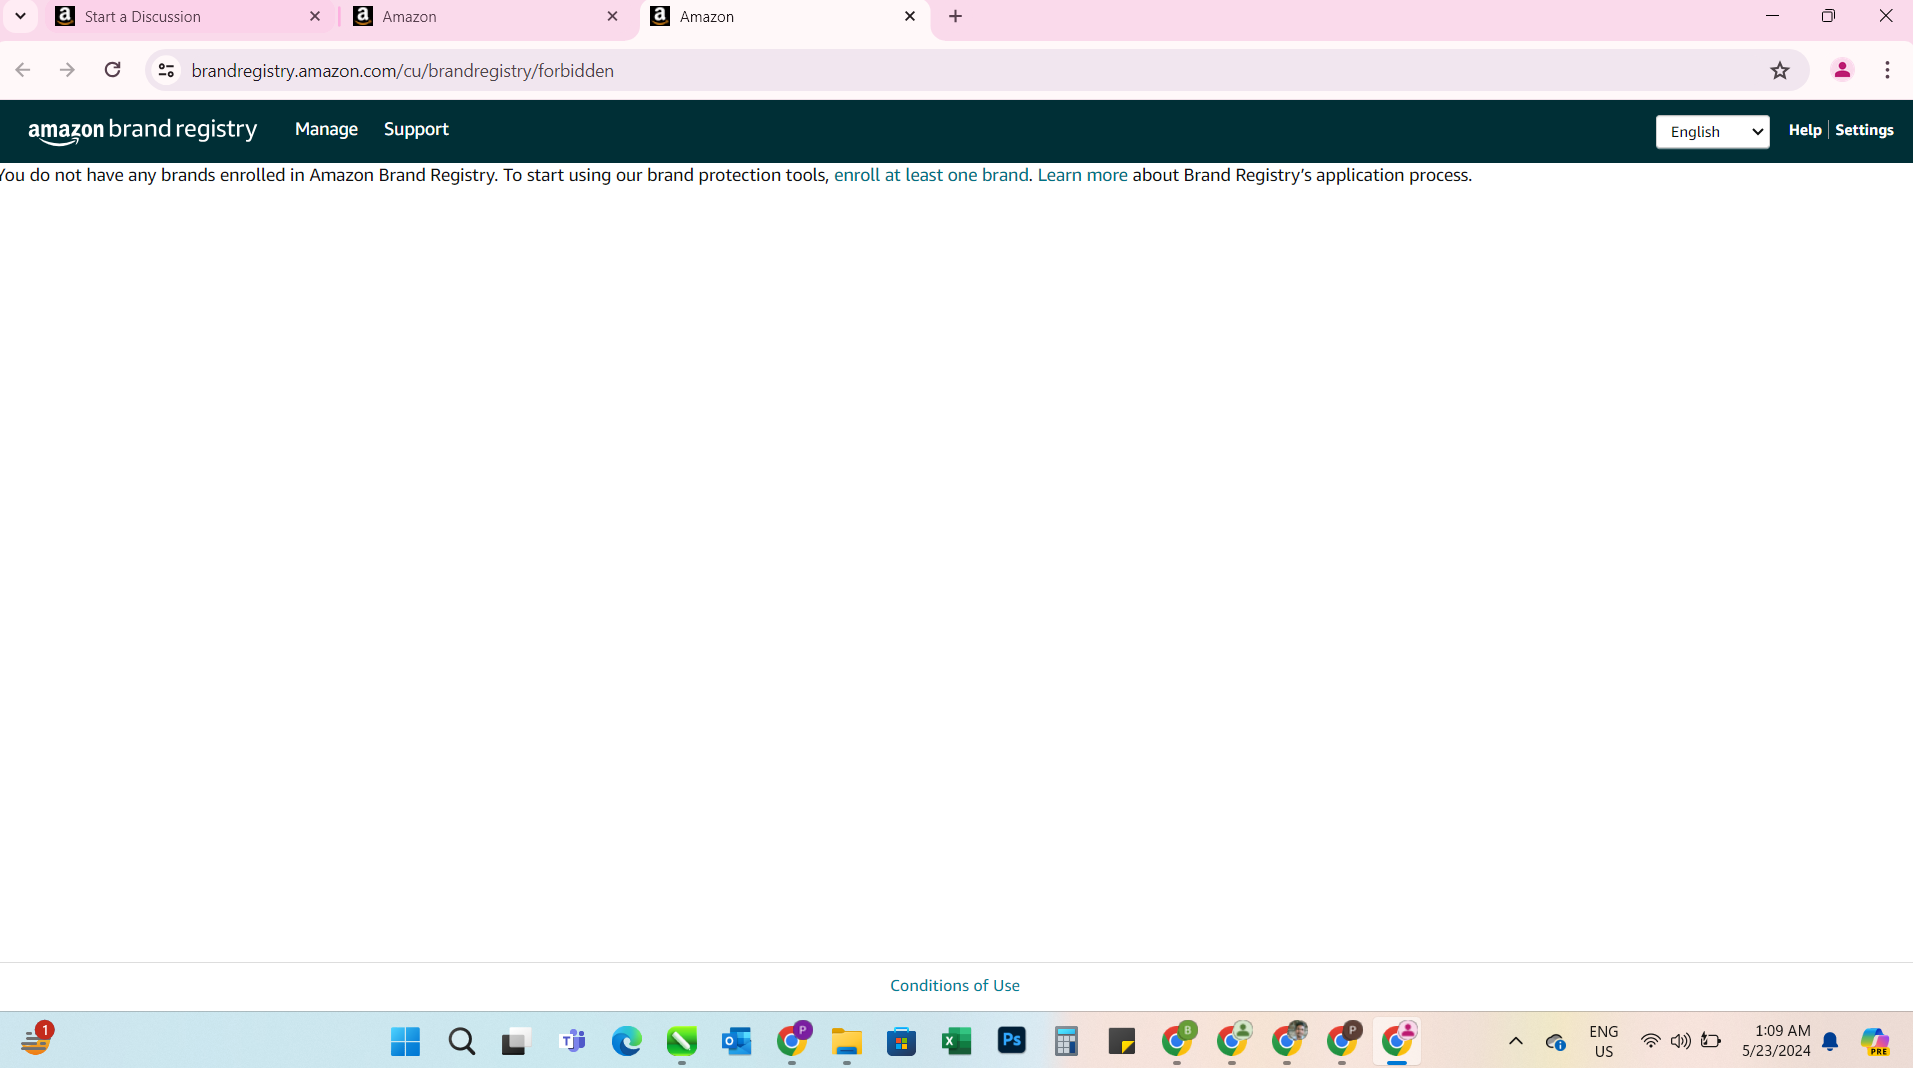Open Outlook from the taskbar
Screen dimensions: 1913x1068
click(x=737, y=1041)
